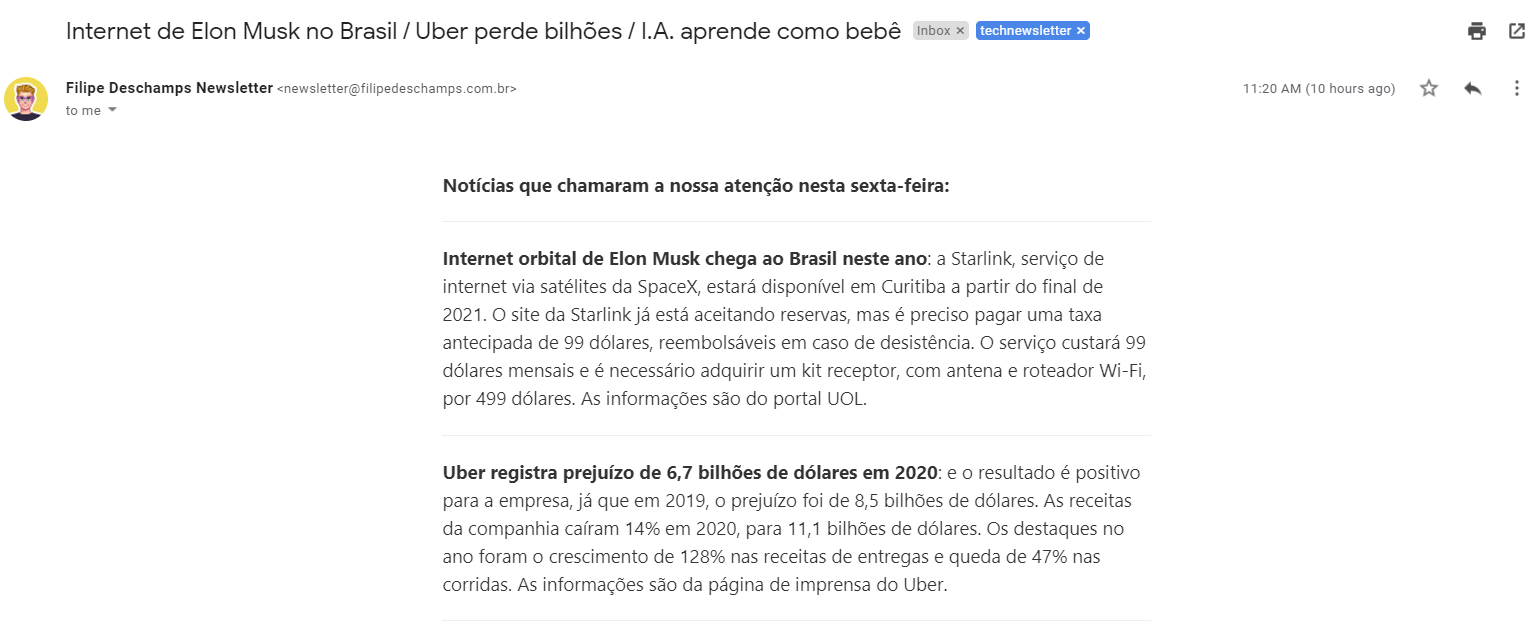Select the Inbox label chip

pyautogui.click(x=935, y=30)
